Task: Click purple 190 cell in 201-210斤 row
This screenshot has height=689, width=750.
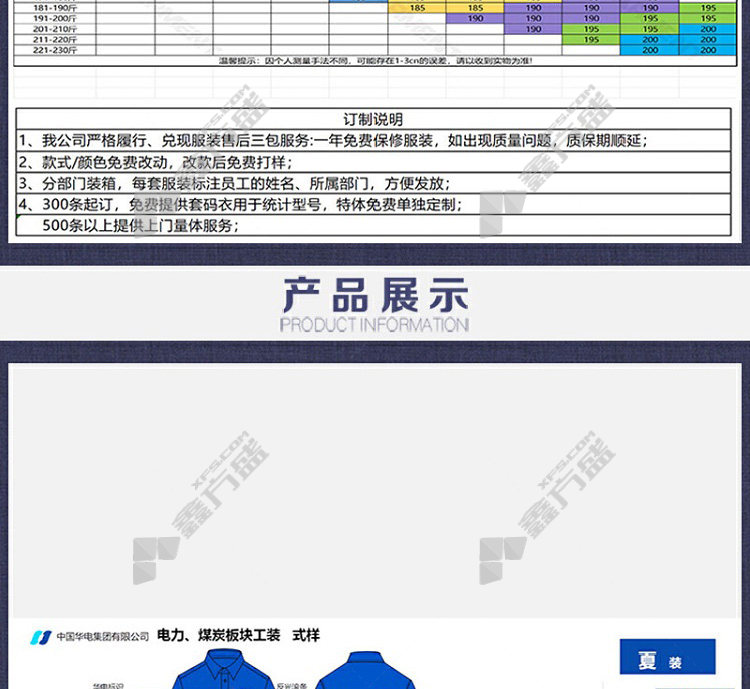Action: click(x=533, y=29)
